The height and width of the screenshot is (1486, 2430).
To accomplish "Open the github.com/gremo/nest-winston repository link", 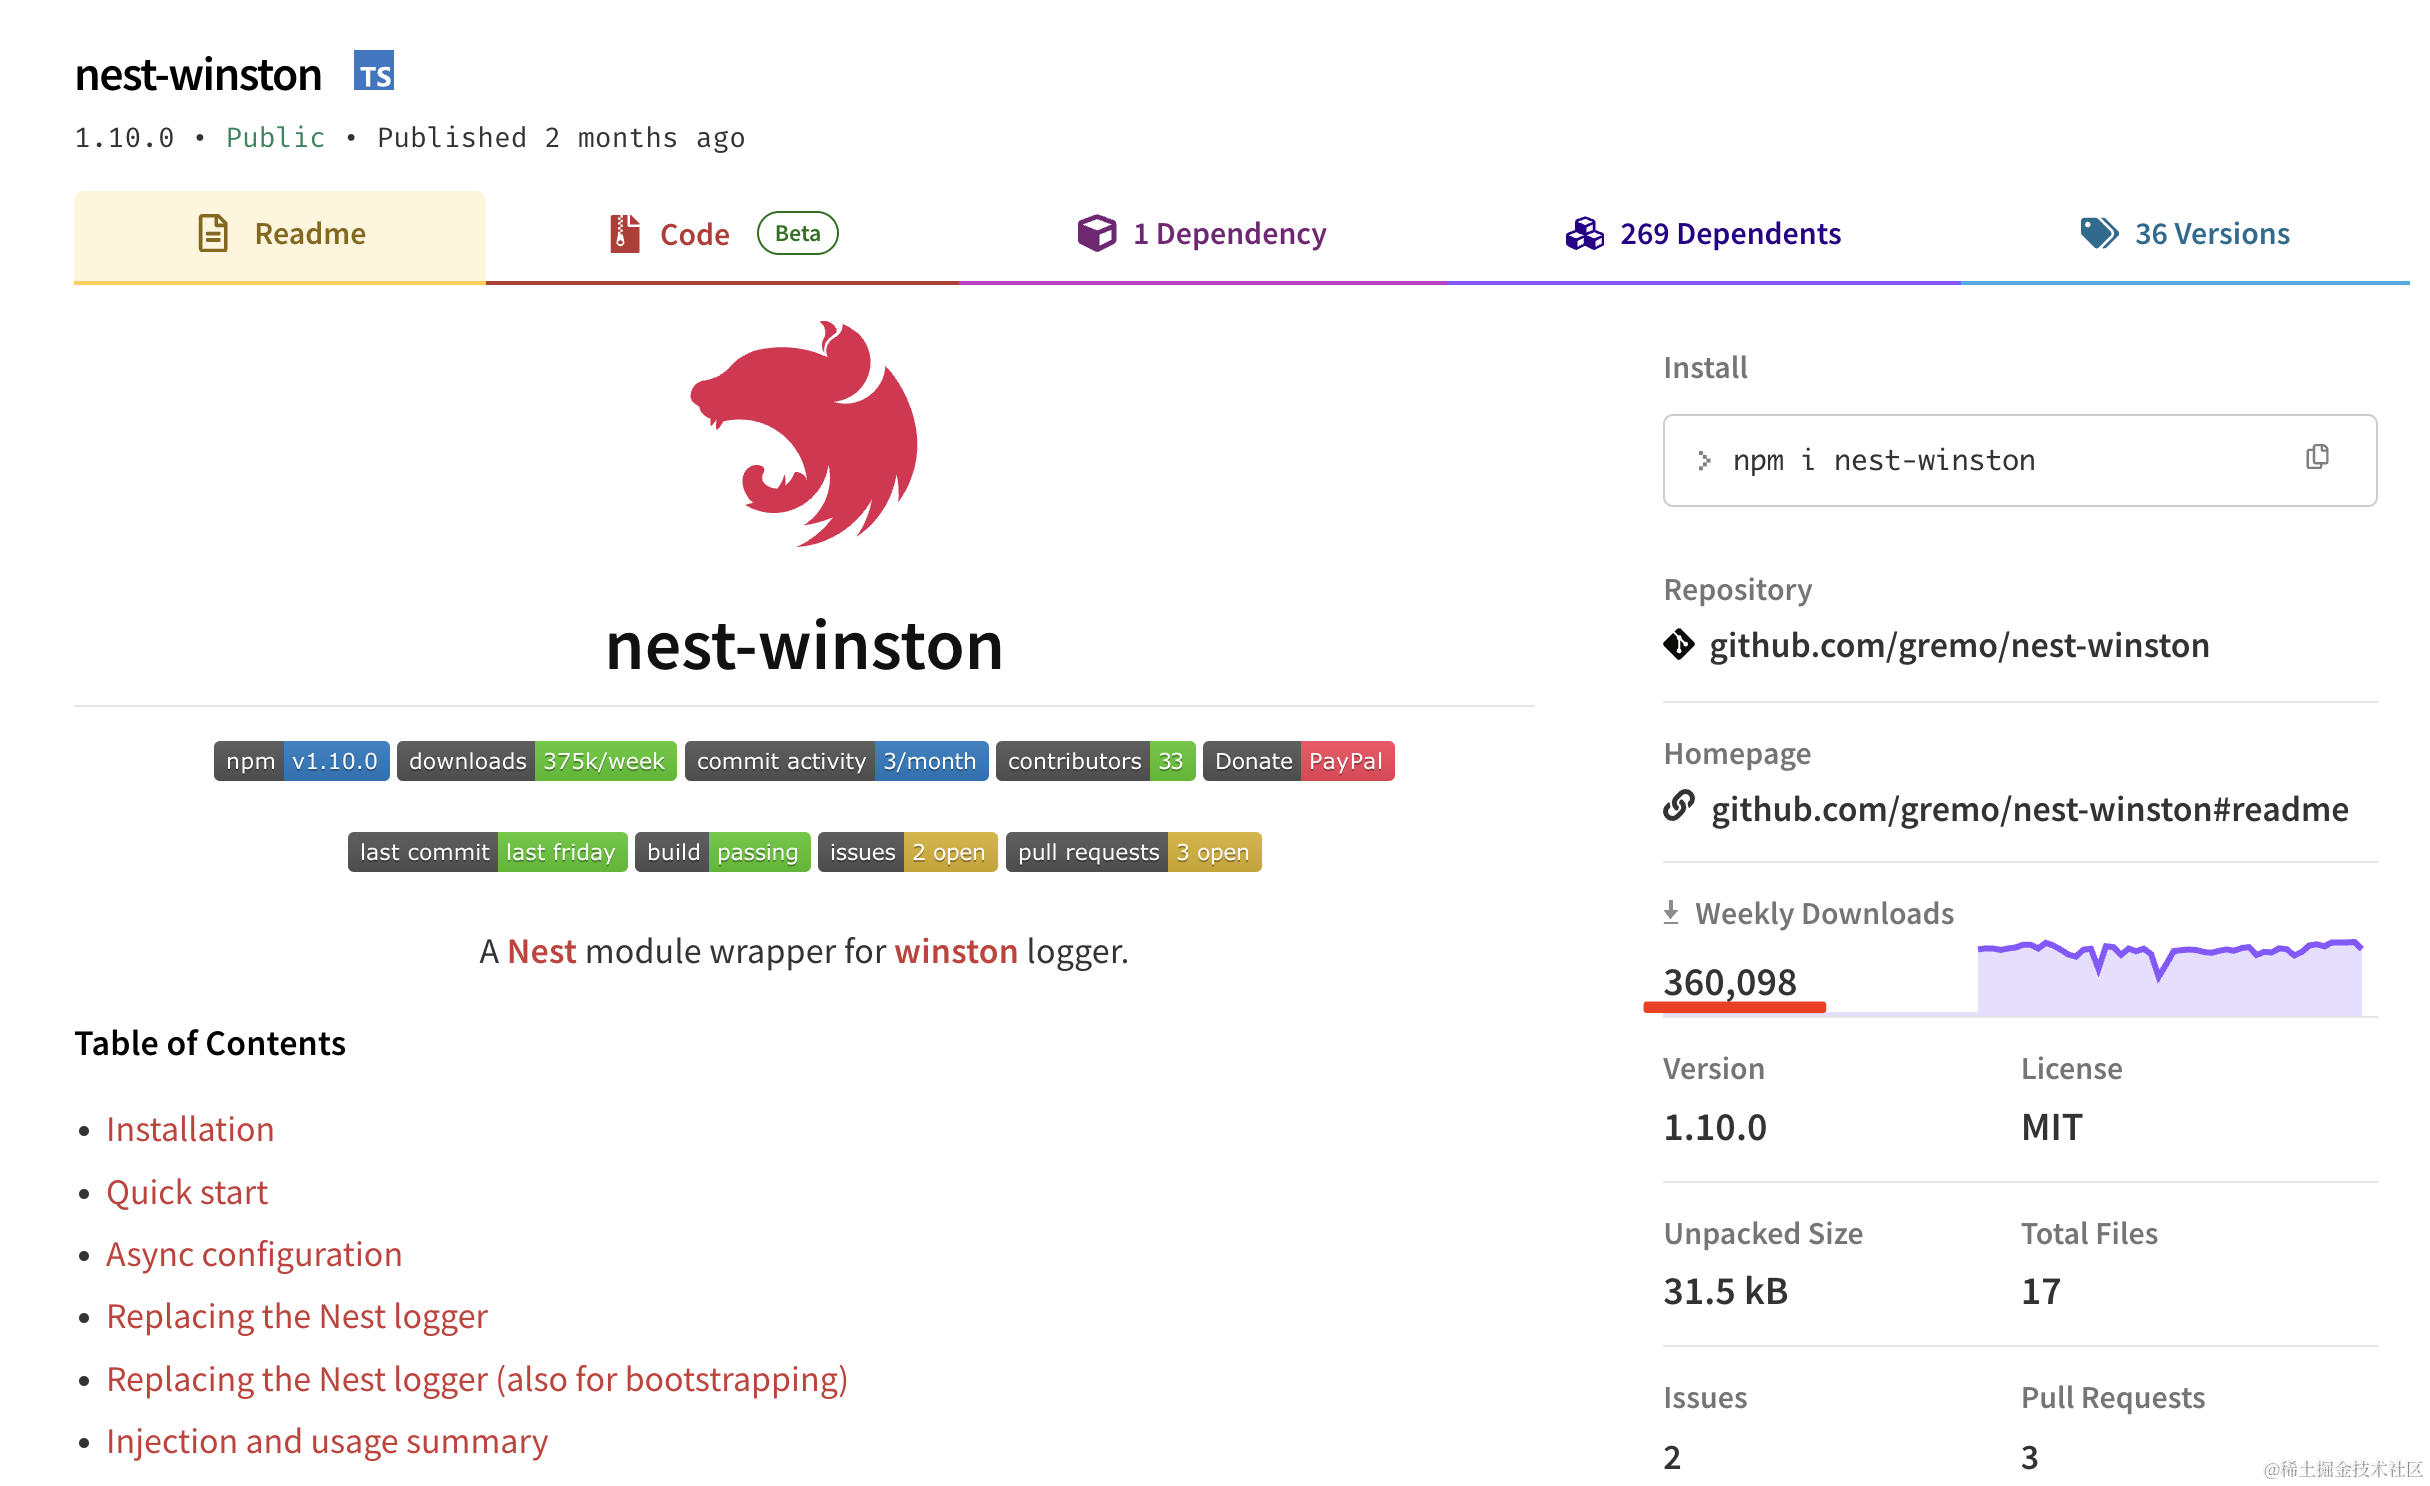I will click(1958, 645).
